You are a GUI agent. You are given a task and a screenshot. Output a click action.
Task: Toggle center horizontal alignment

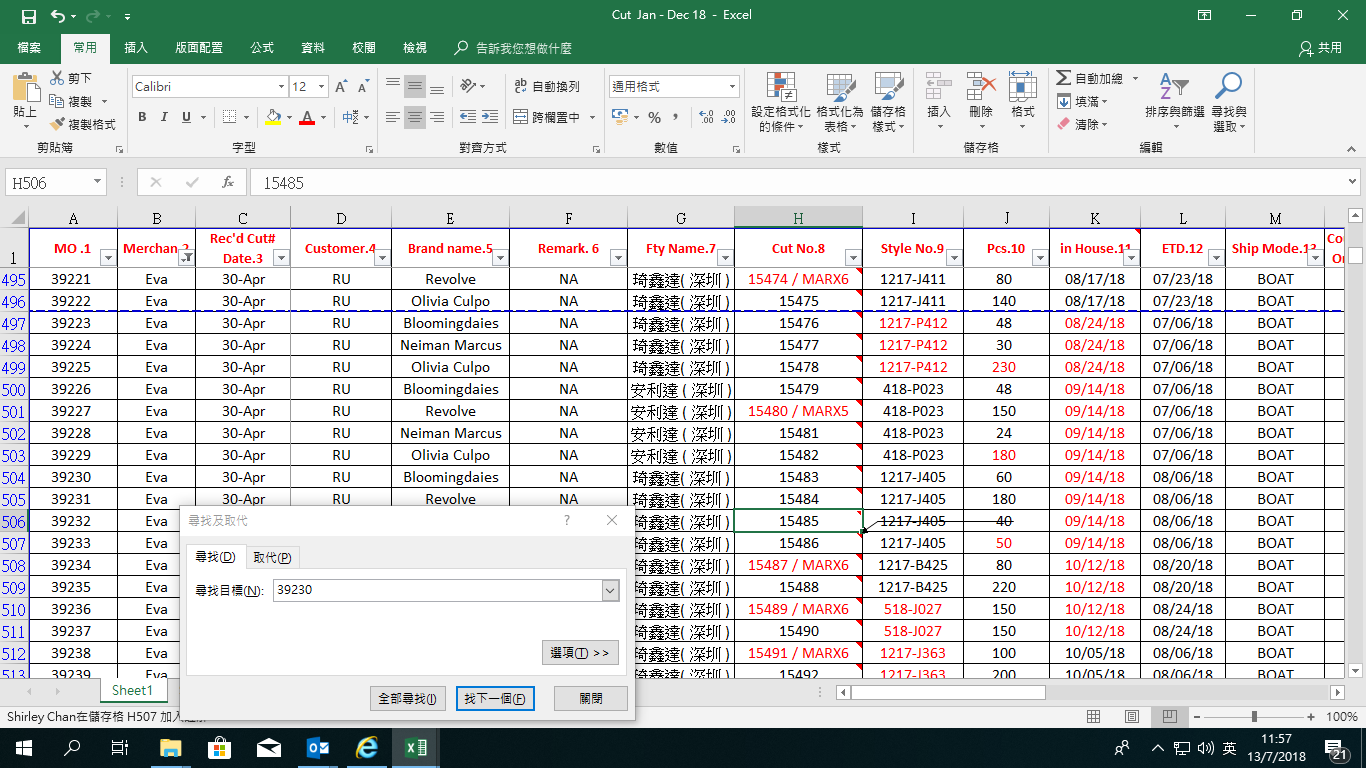coord(415,117)
